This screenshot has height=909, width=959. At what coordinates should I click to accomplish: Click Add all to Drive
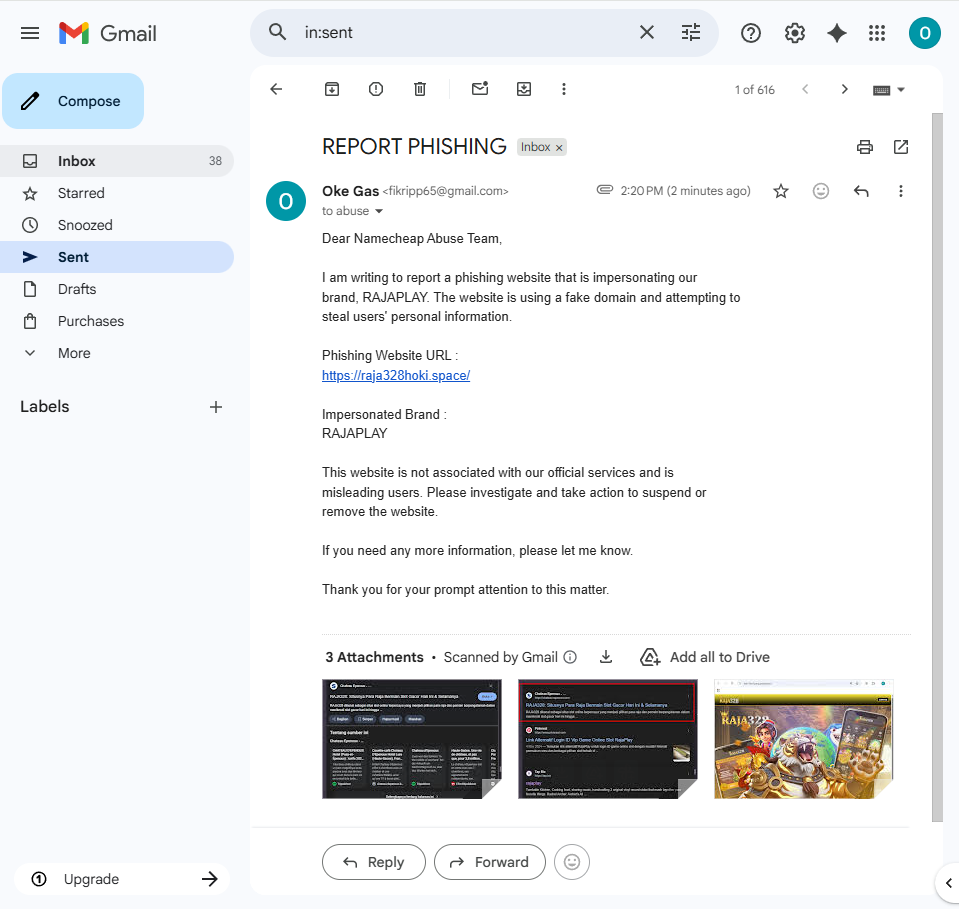tap(705, 657)
